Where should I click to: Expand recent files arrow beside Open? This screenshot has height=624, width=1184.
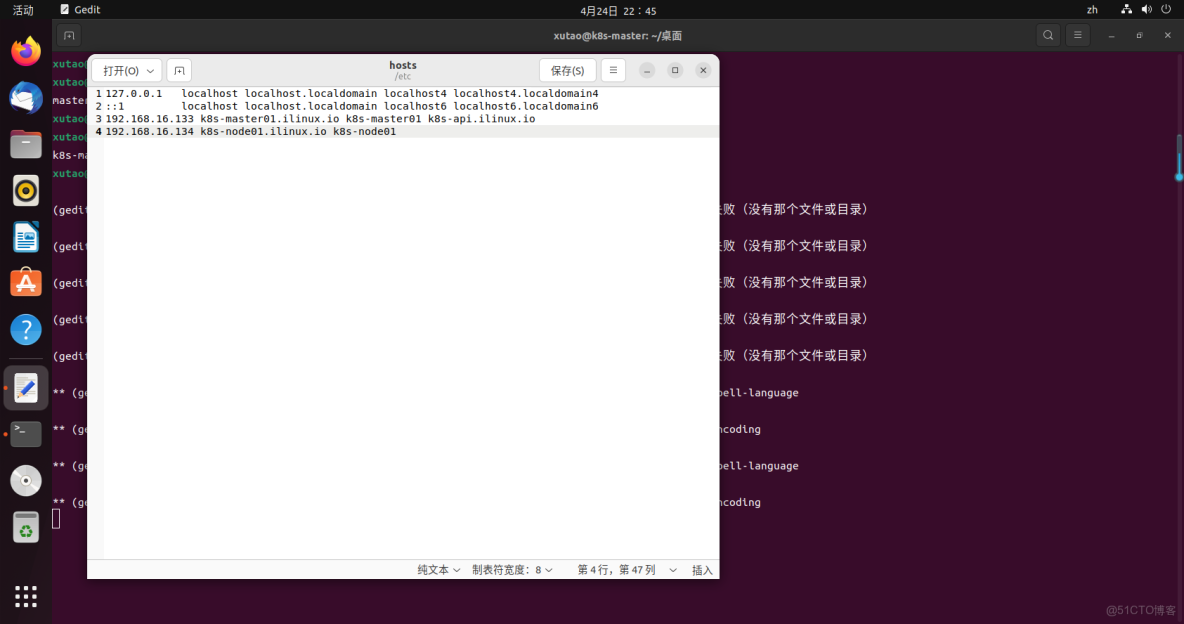tap(151, 70)
